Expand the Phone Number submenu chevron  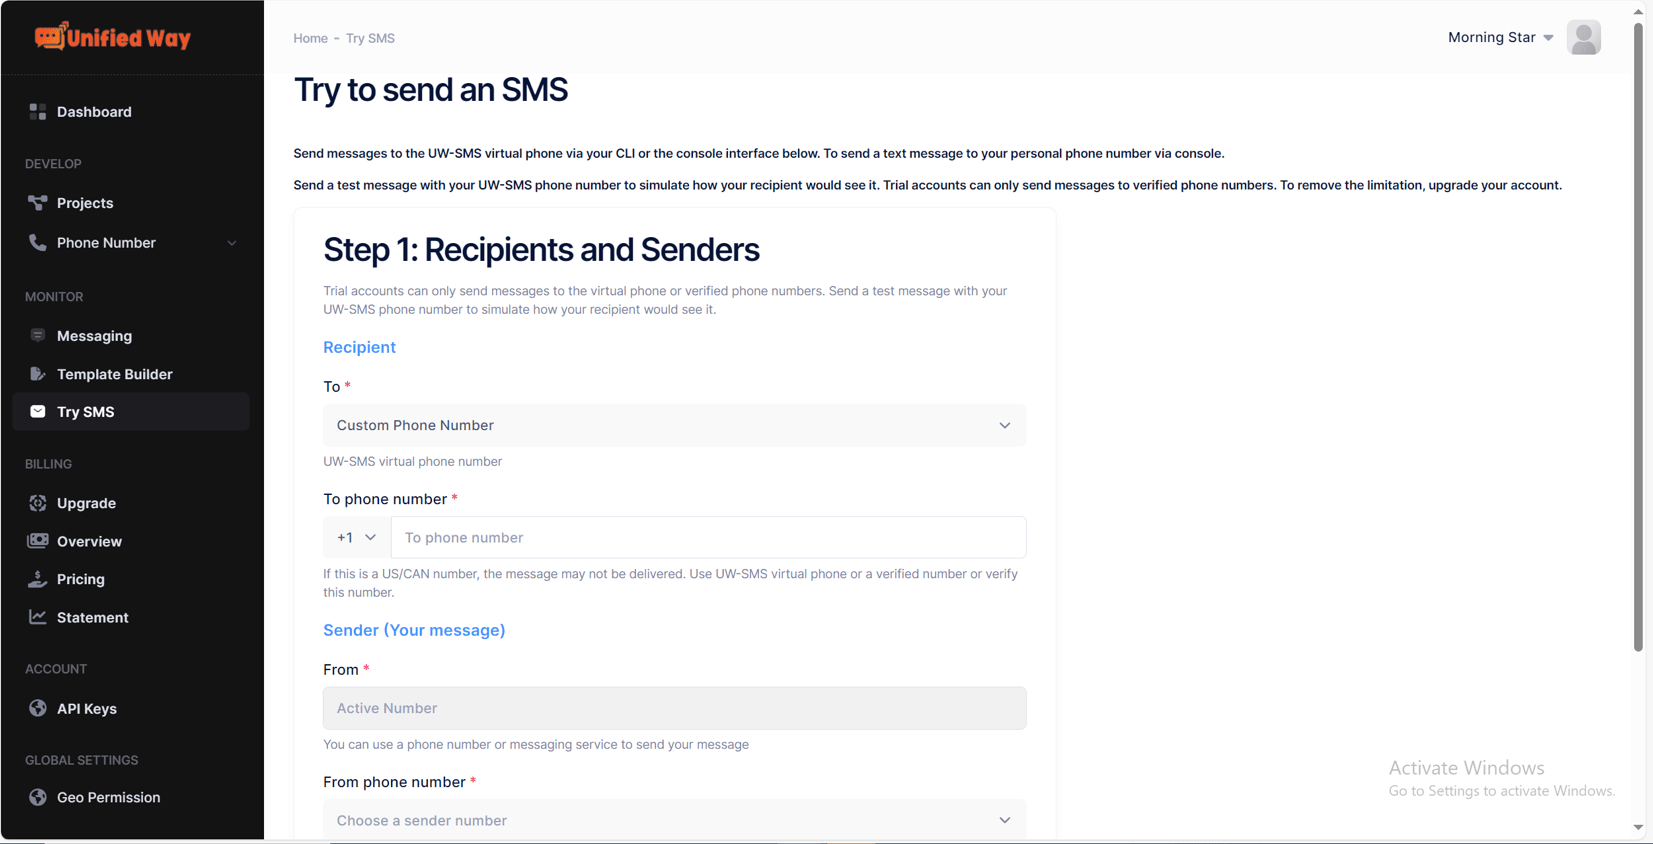point(232,243)
